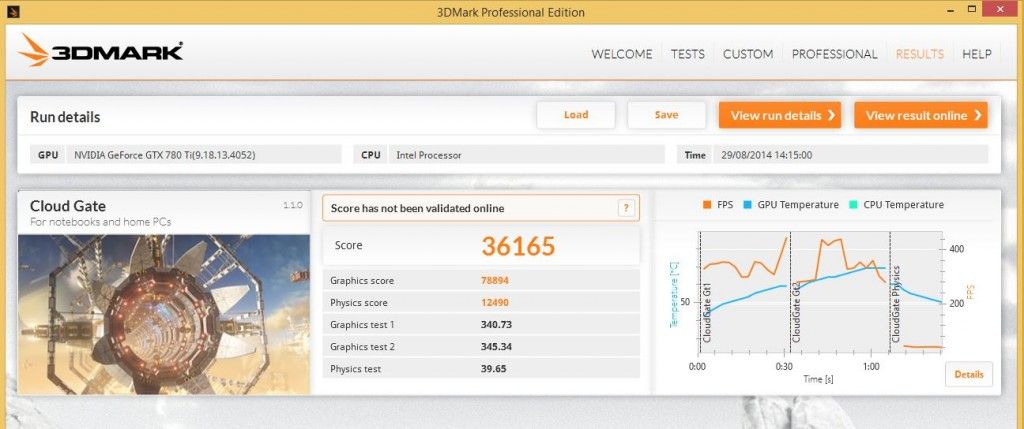Open the question mark help icon
This screenshot has width=1024, height=429.
pyautogui.click(x=626, y=208)
